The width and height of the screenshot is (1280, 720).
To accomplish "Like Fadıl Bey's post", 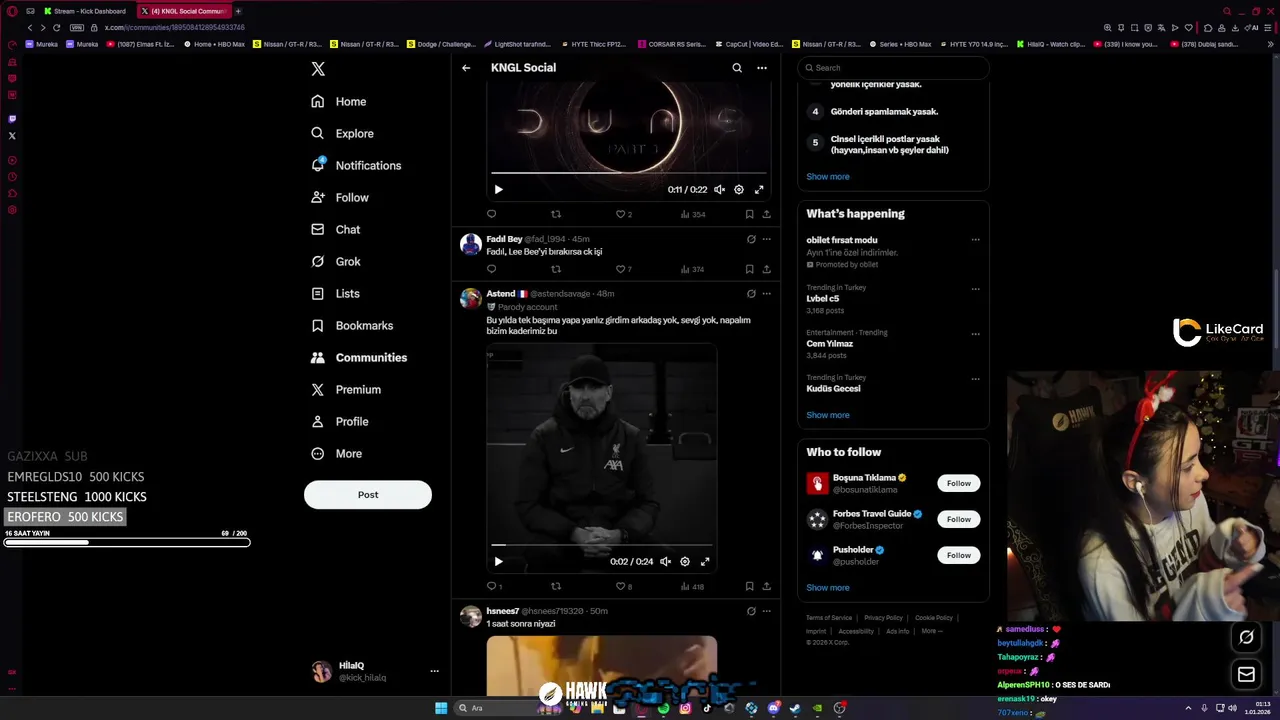I will [x=623, y=269].
